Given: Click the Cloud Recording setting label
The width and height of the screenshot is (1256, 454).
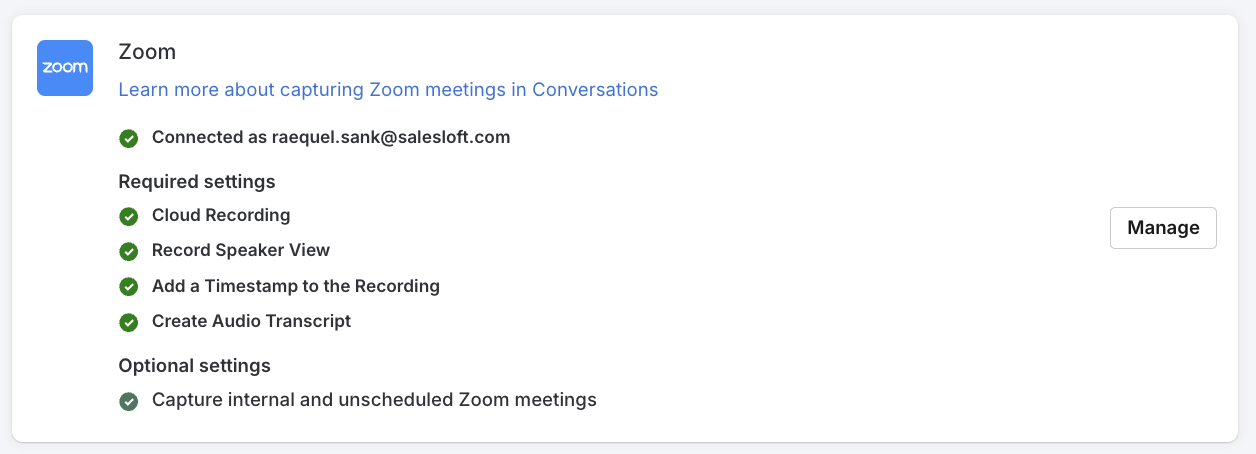Looking at the screenshot, I should coord(221,215).
